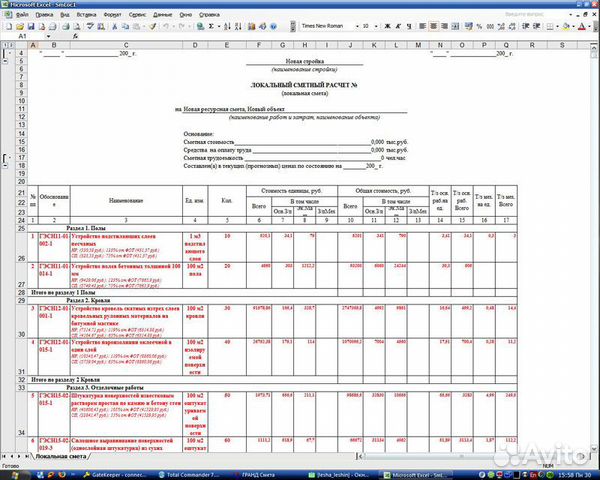Open Print Preview from the toolbar

tap(77, 26)
